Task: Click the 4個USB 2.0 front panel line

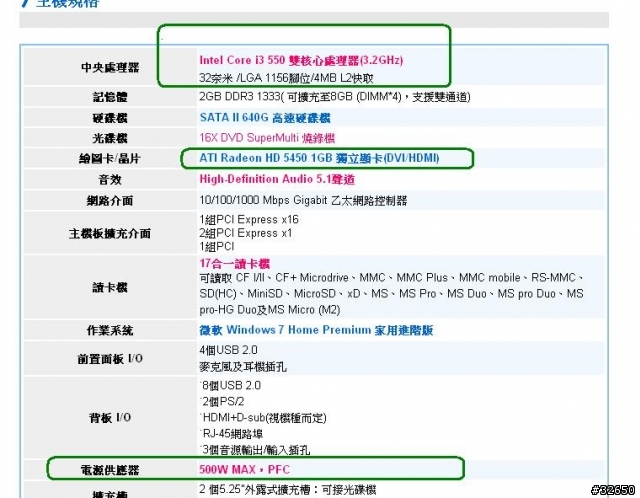Action: click(229, 350)
